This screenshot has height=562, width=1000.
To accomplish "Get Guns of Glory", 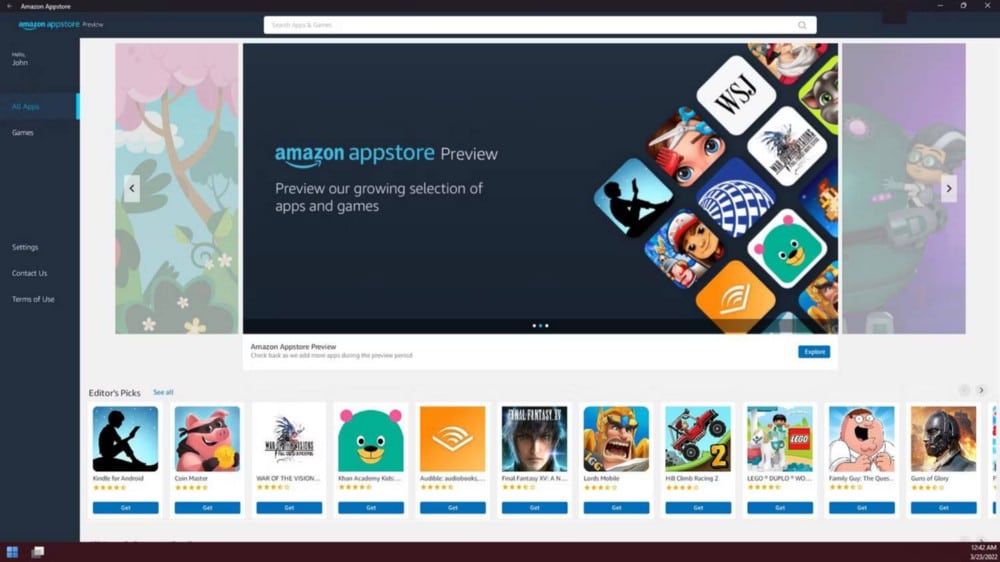I will tap(943, 508).
